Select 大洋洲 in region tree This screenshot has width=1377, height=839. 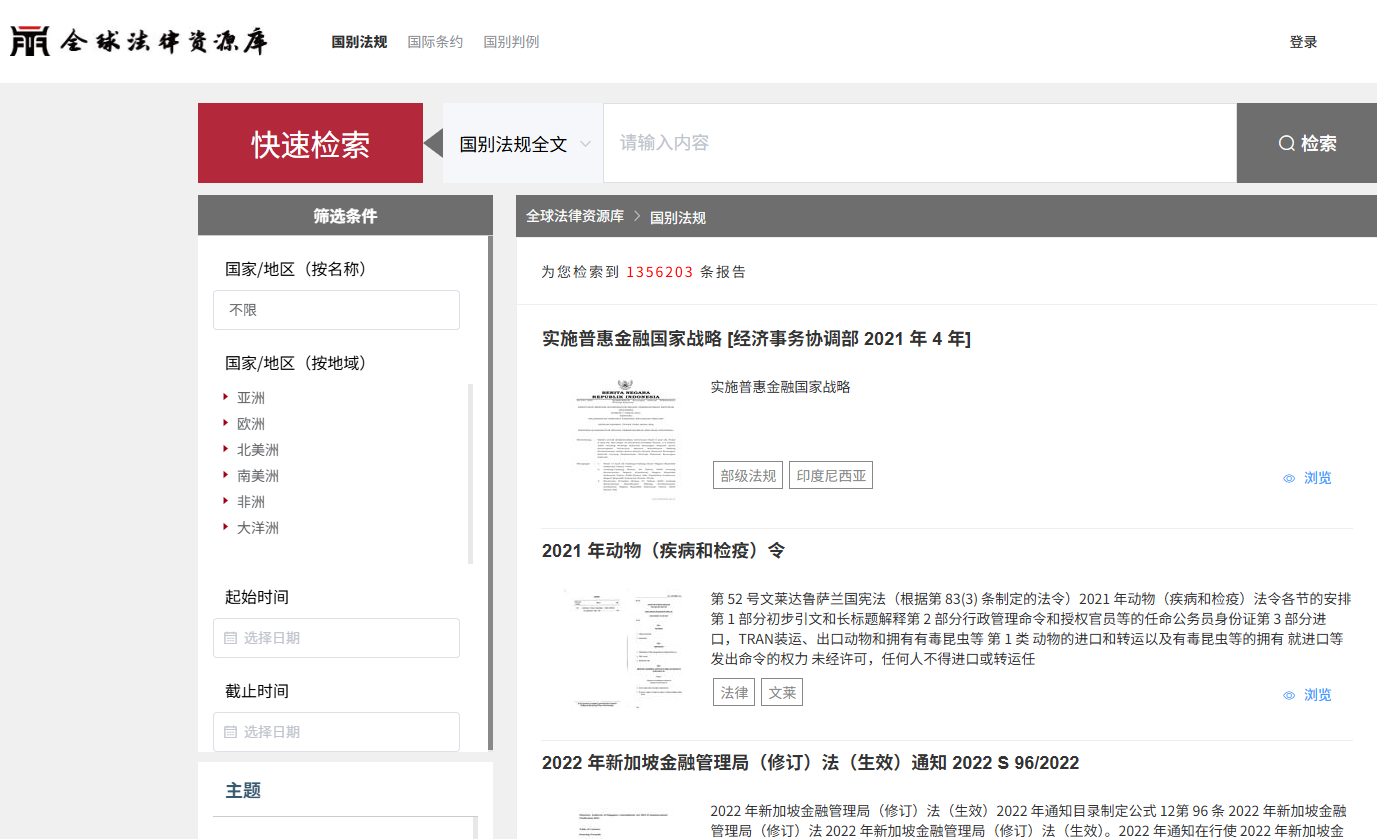[257, 528]
